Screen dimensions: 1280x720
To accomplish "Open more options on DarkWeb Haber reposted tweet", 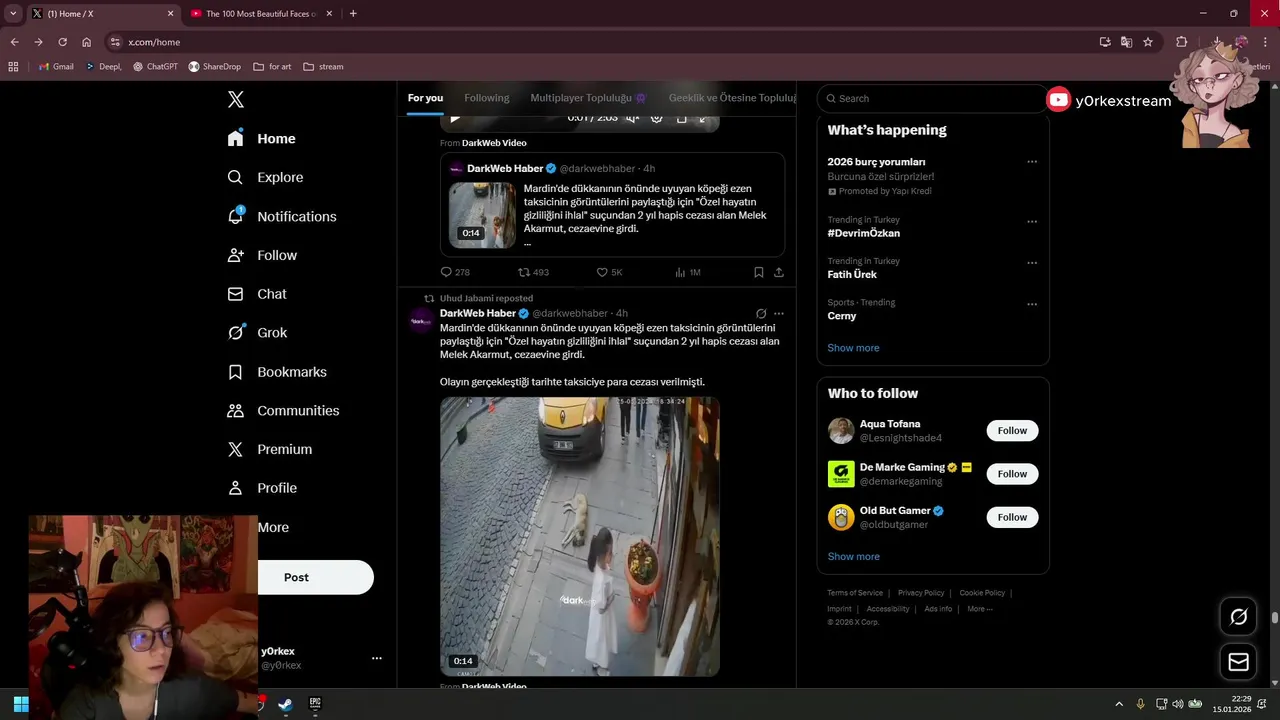I will 779,313.
